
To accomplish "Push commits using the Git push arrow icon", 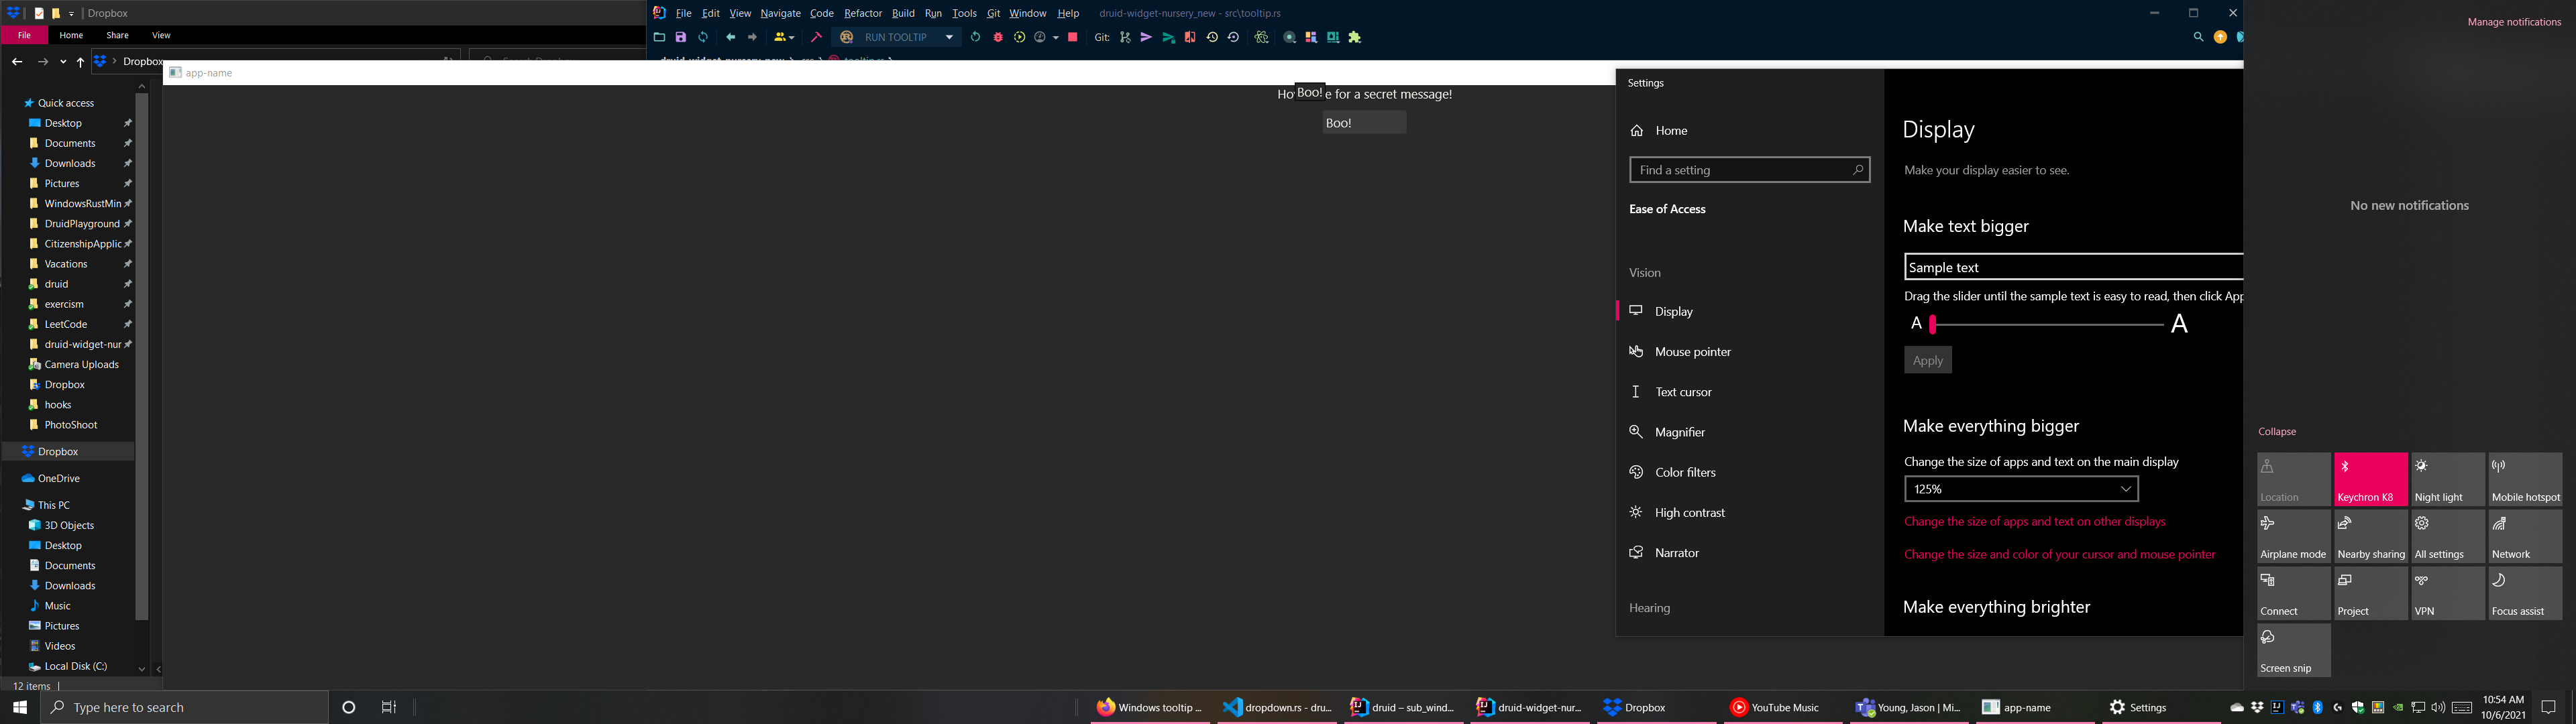I will click(1147, 37).
